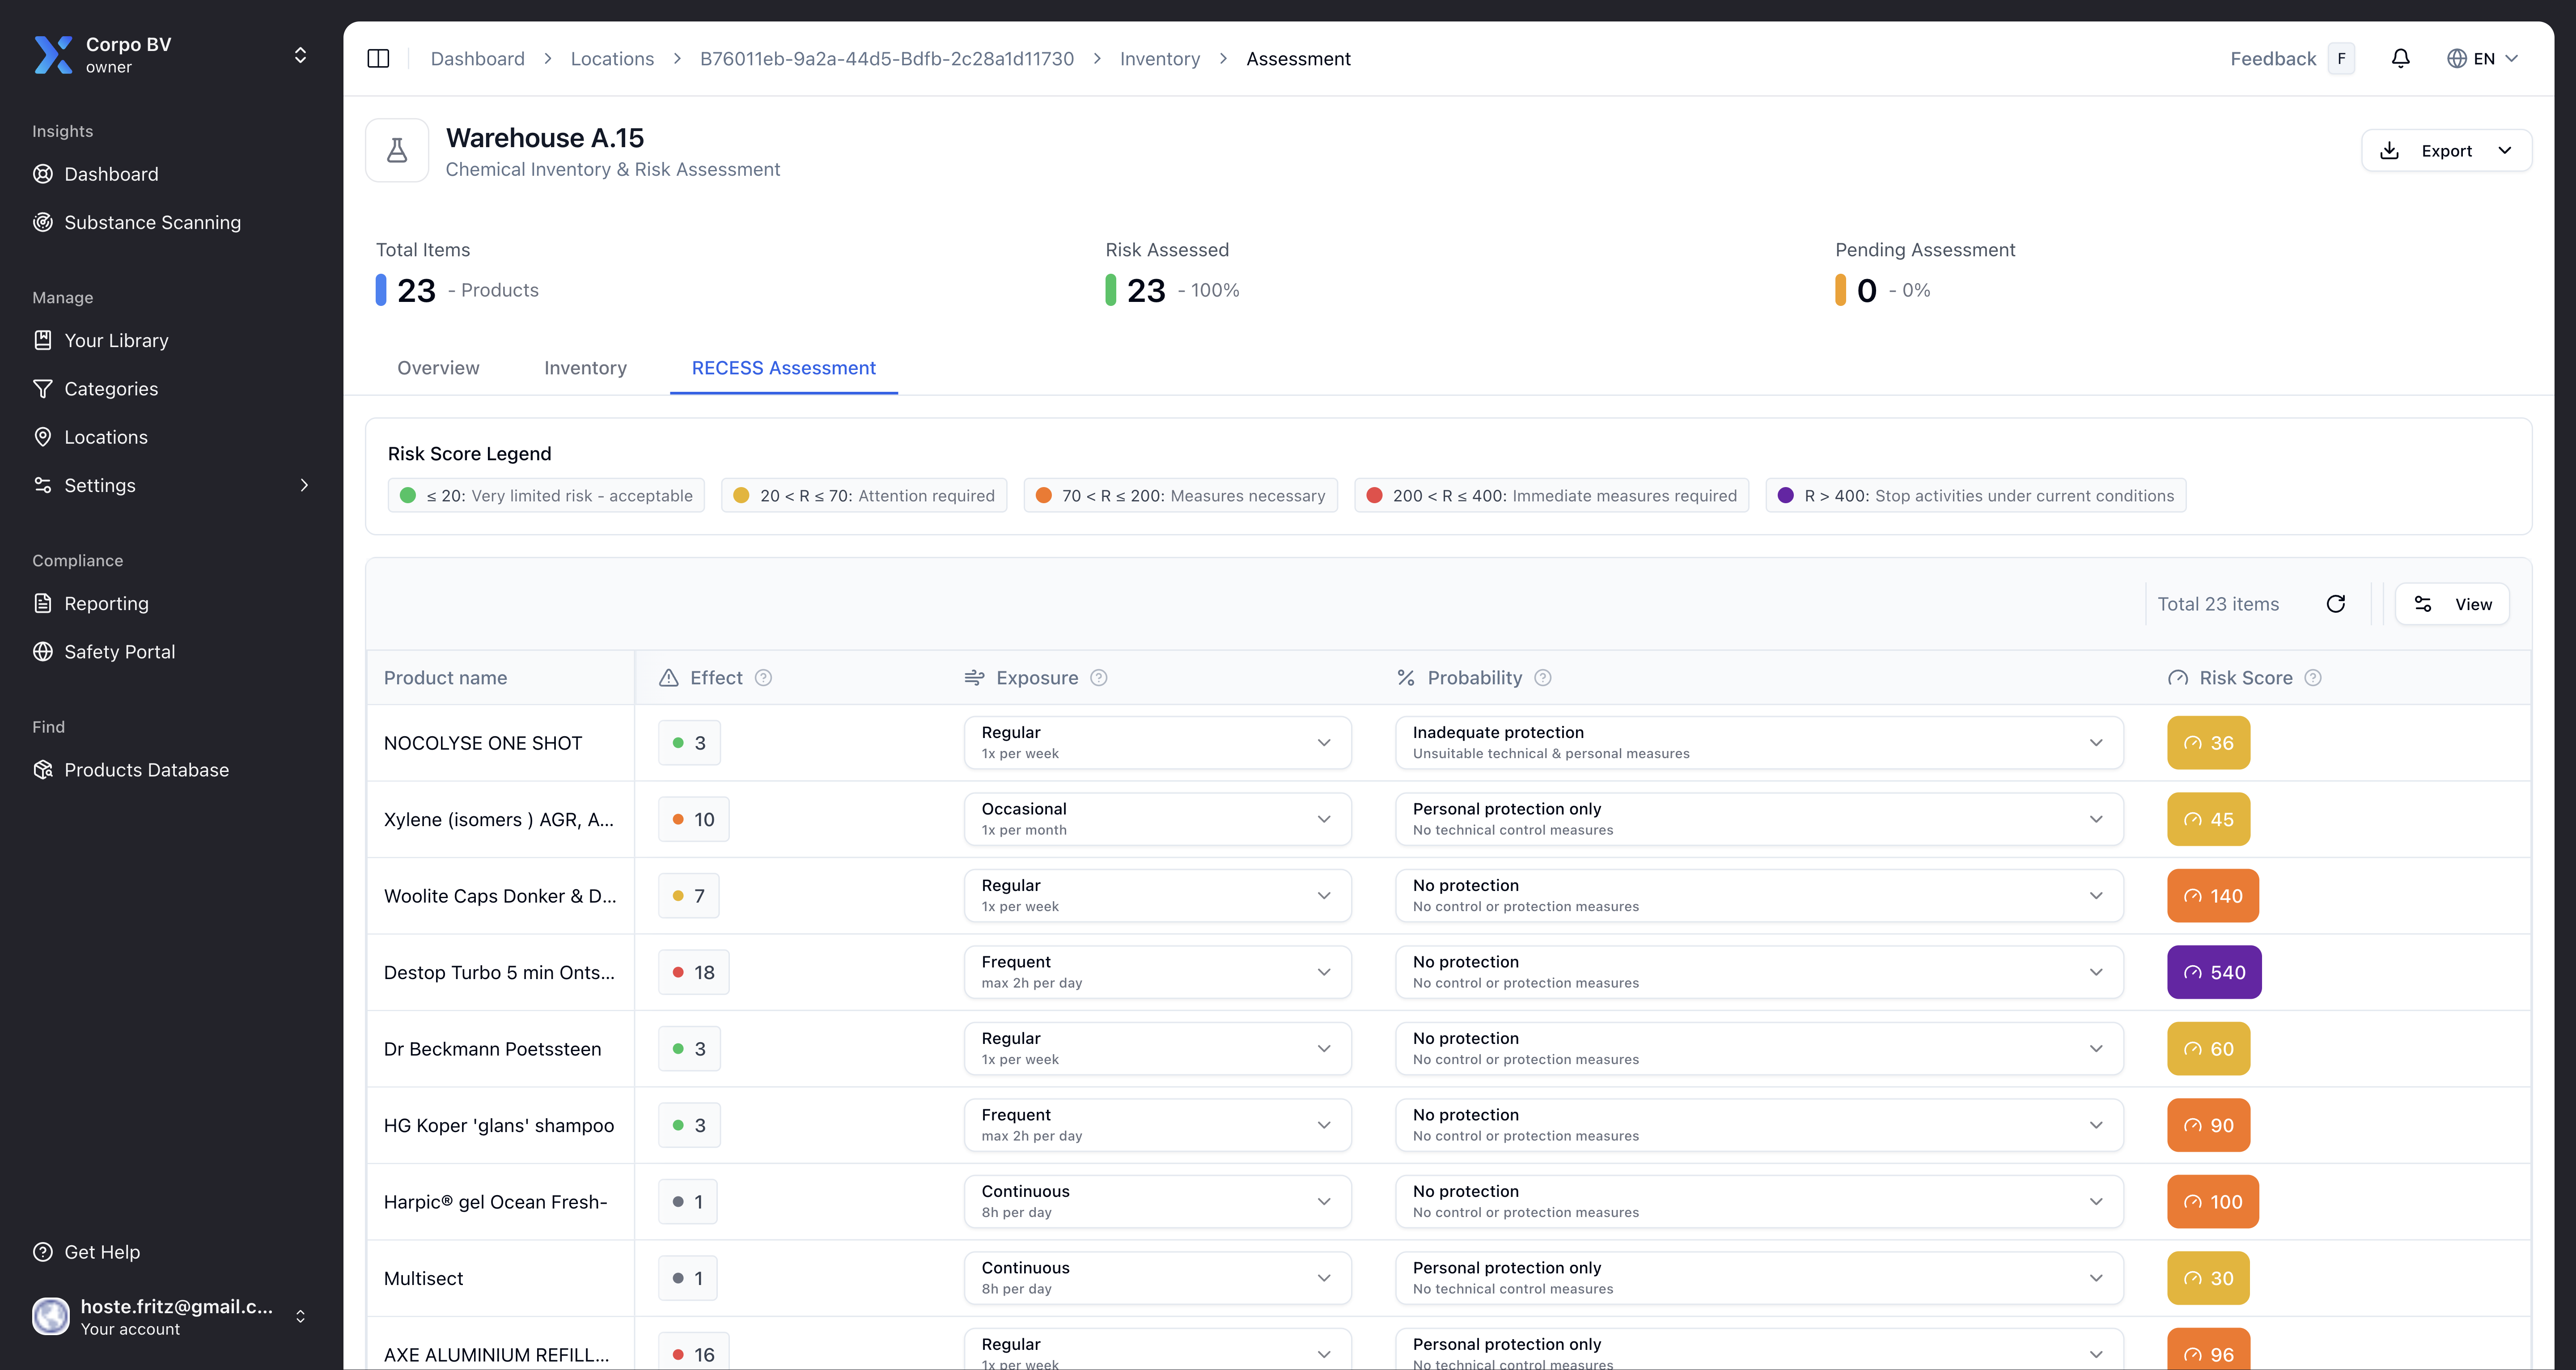Open exposure dropdown for NOCOLYSE ONE SHOT
This screenshot has width=2576, height=1370.
1157,743
